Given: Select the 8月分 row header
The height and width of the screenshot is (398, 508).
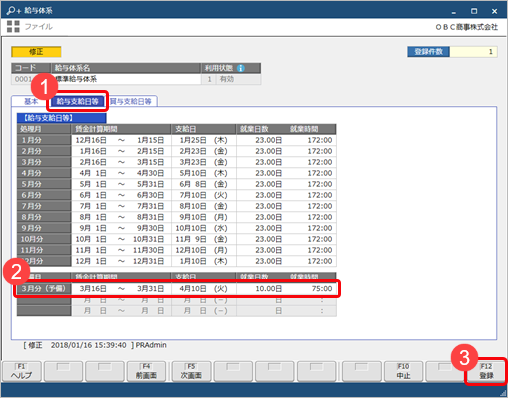Looking at the screenshot, I should [44, 217].
